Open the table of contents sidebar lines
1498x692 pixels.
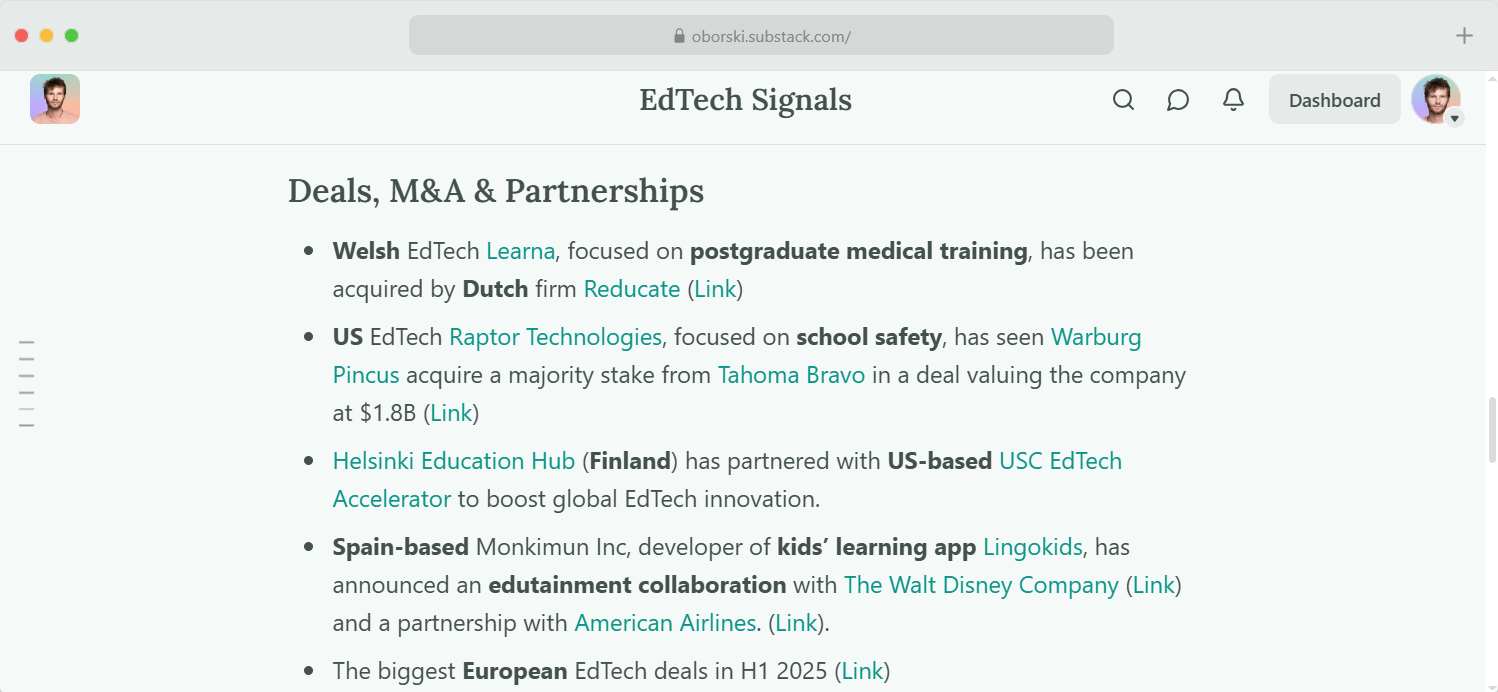[27, 384]
